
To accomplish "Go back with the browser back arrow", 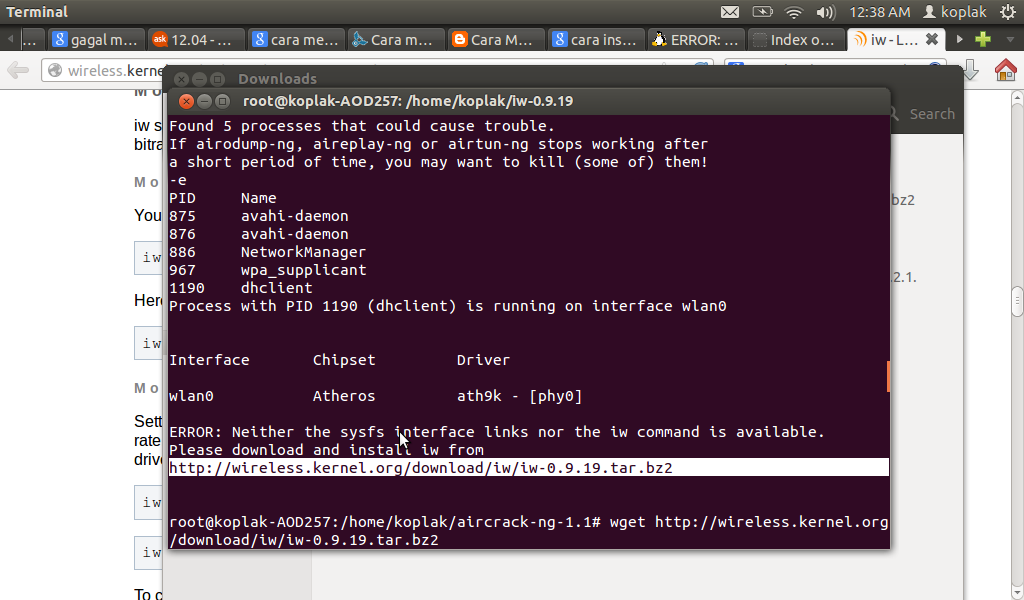I will tap(18, 70).
